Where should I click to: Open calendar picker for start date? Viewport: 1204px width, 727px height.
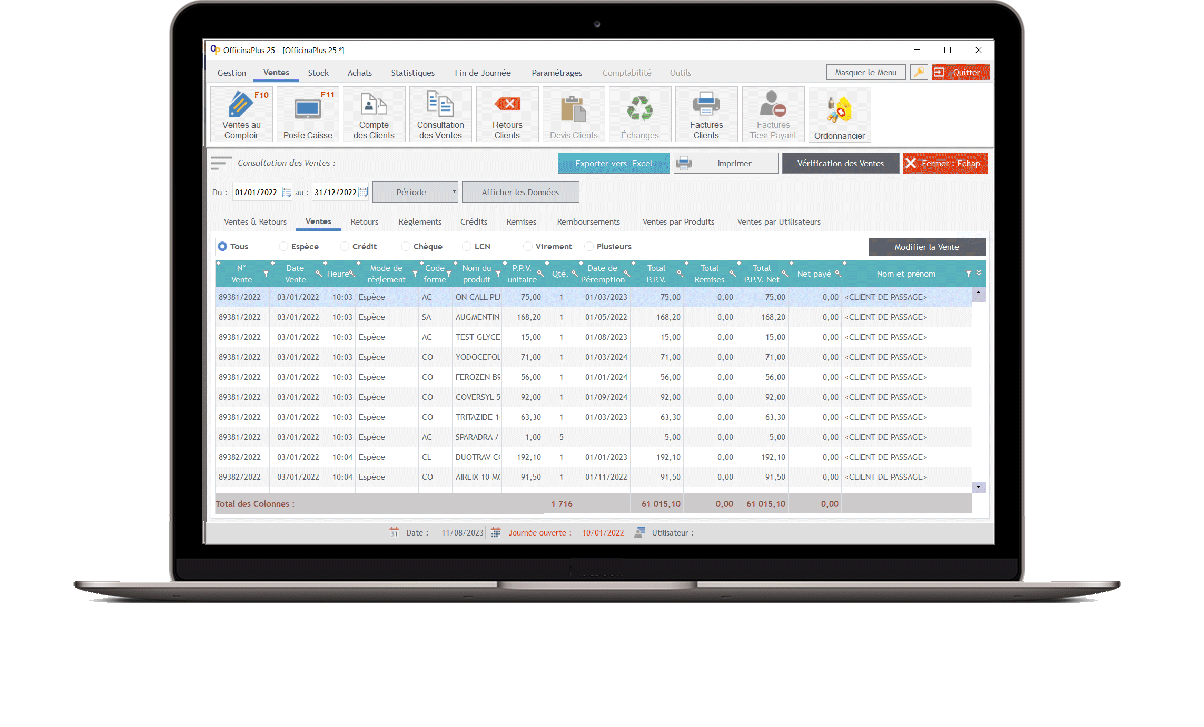click(287, 192)
